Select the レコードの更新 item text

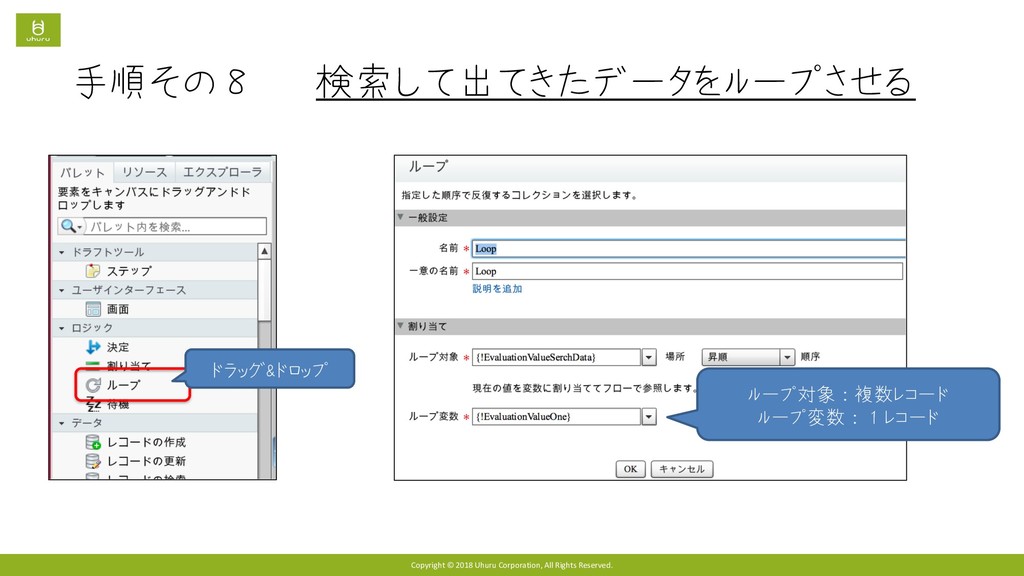(147, 461)
